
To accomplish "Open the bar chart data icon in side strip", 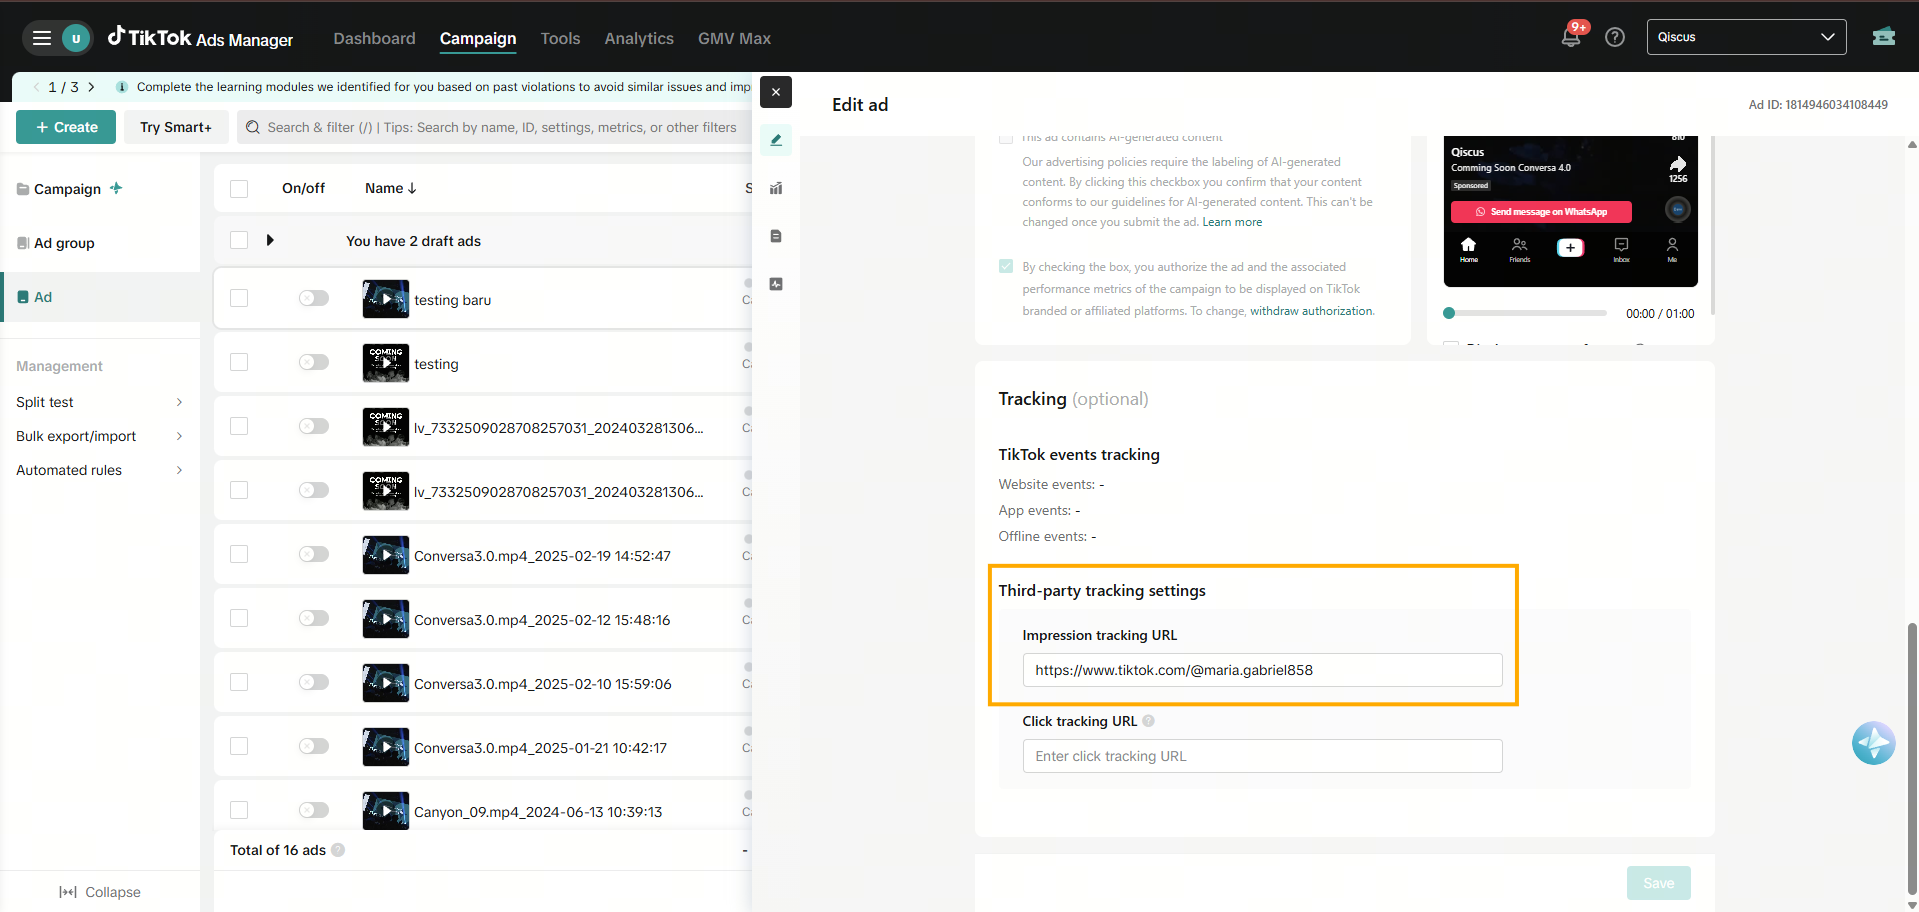I will [776, 188].
